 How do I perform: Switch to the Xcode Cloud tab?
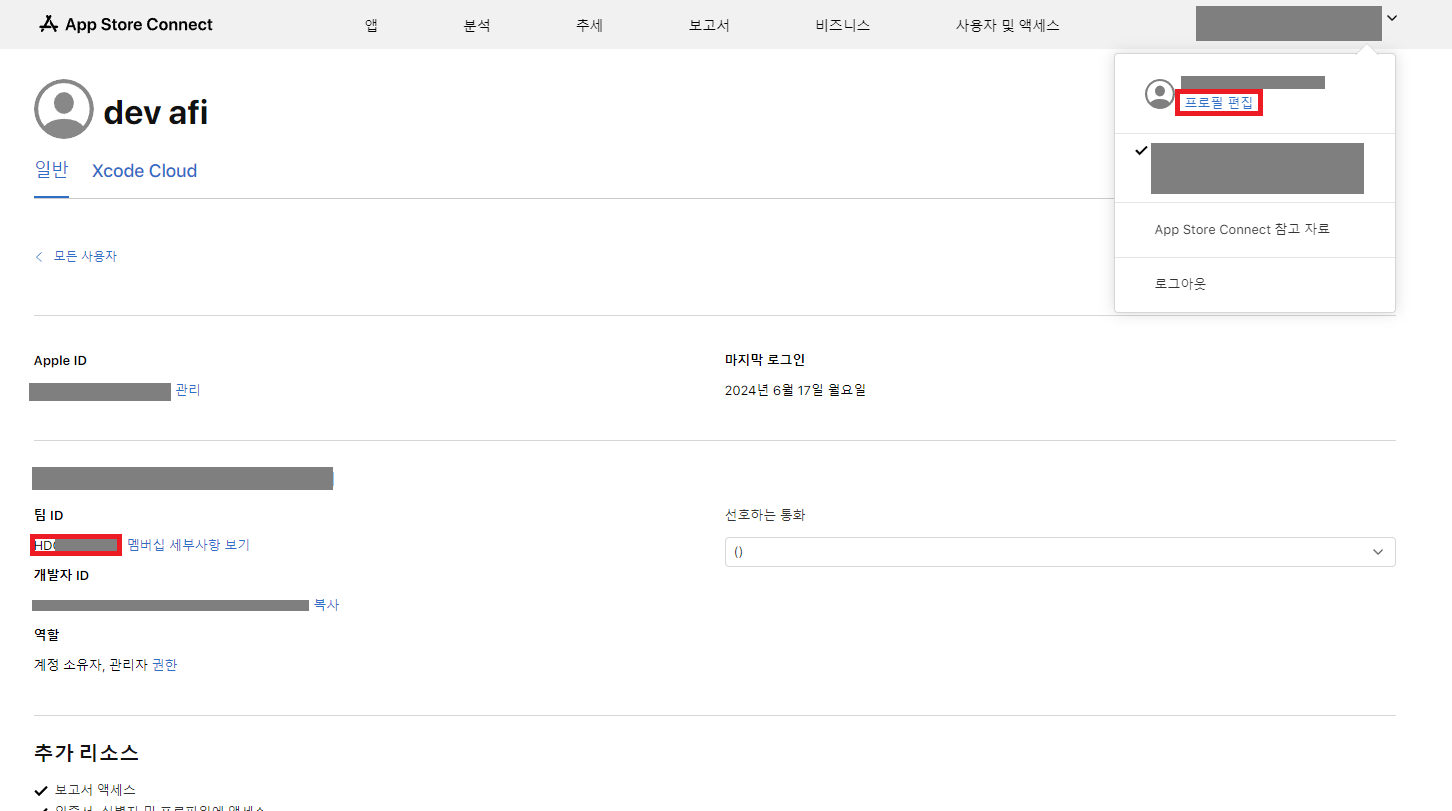pyautogui.click(x=144, y=171)
